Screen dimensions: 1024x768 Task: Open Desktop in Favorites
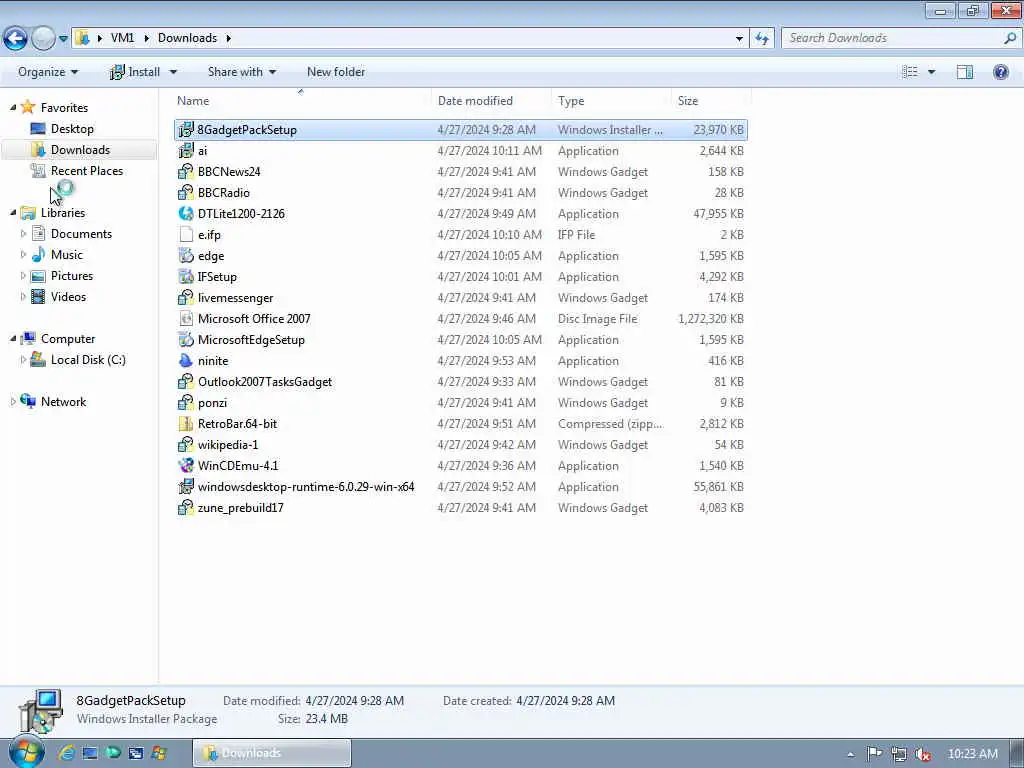pos(72,129)
